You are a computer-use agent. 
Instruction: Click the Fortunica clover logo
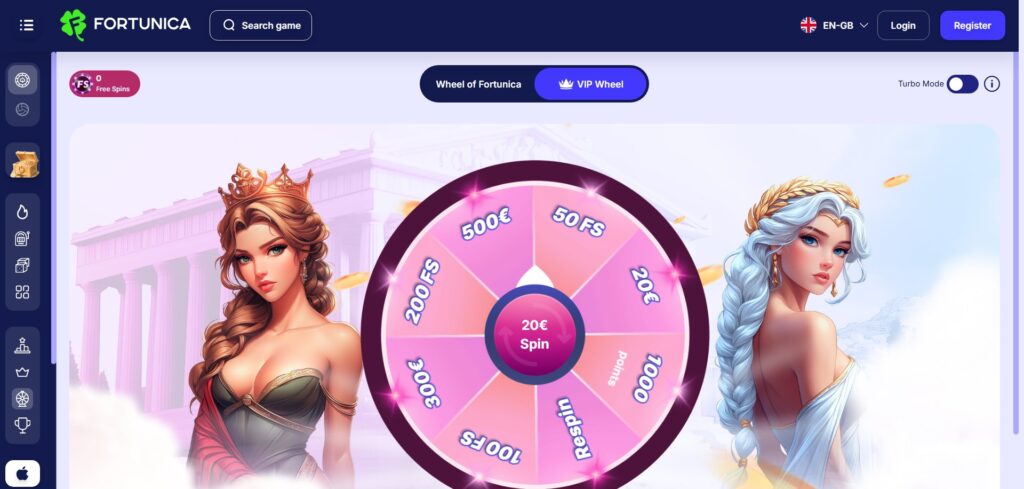[73, 25]
